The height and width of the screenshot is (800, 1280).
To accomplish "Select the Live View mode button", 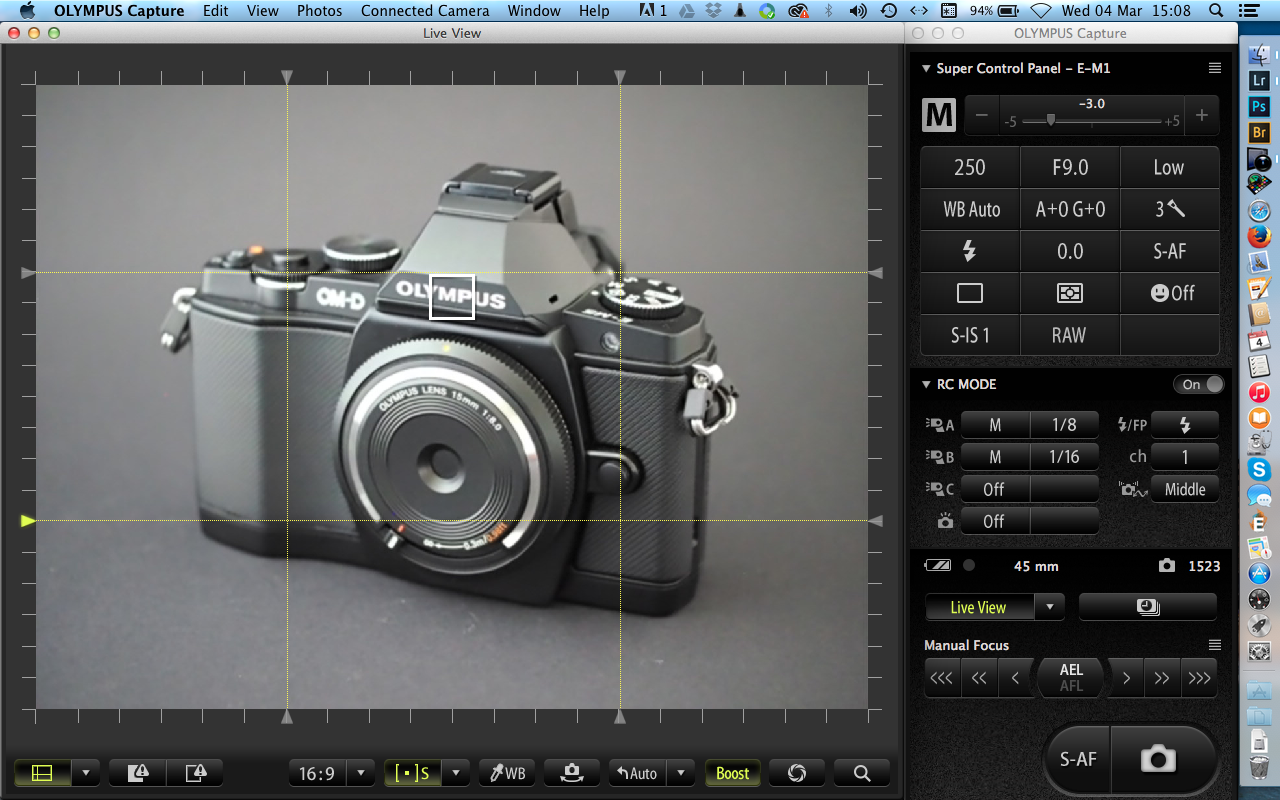I will (979, 607).
